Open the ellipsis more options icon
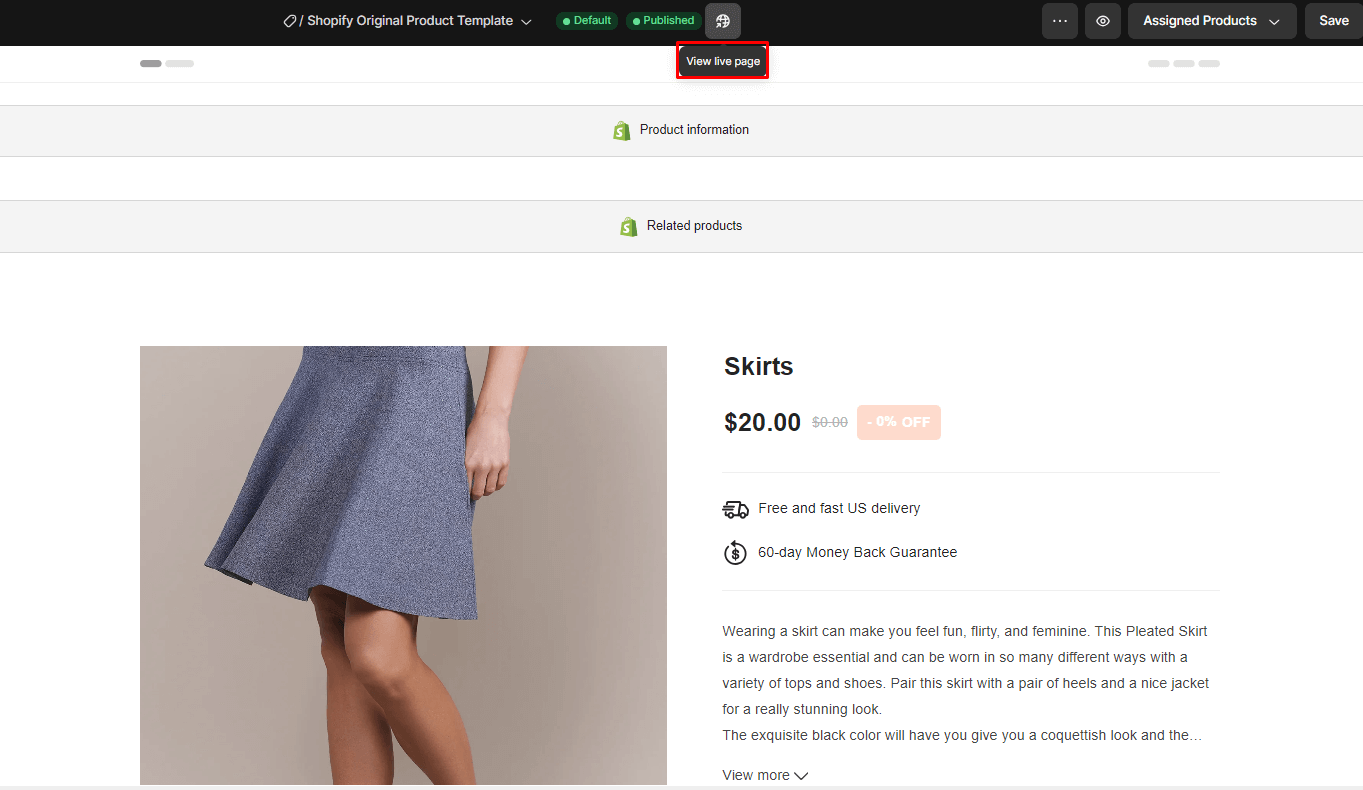 pos(1059,20)
